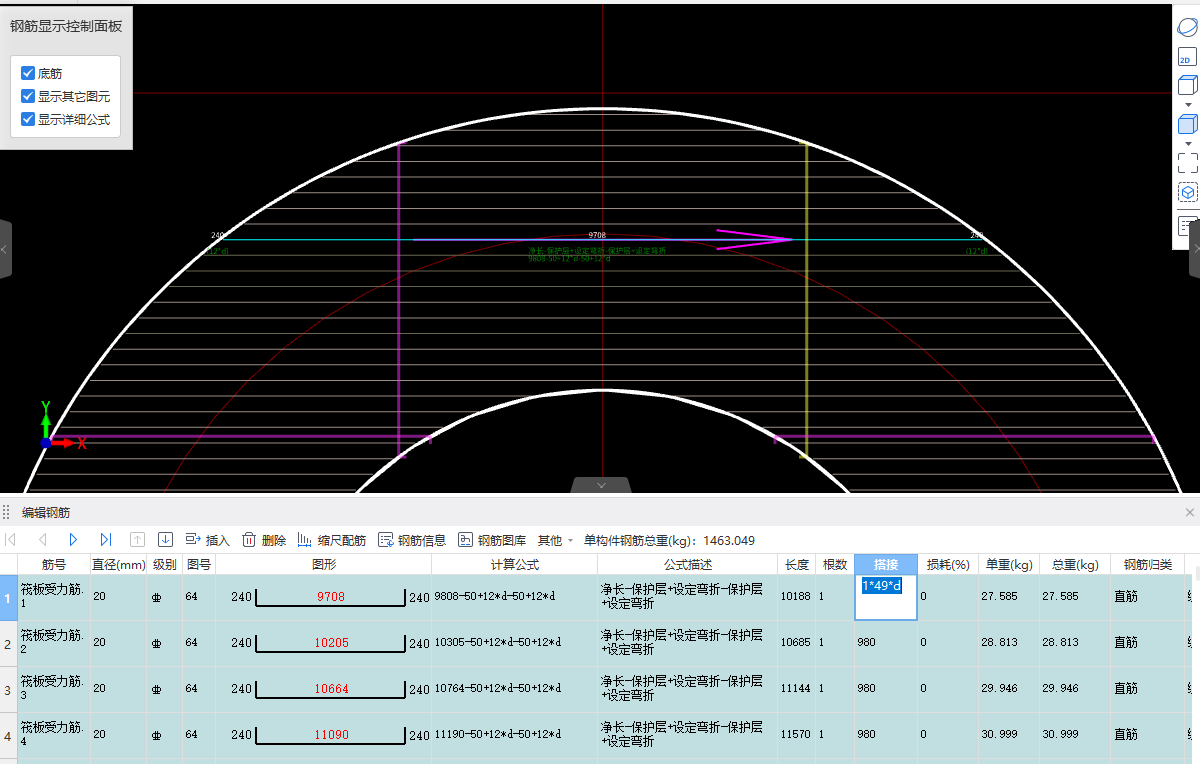Click the 长度 column header
The height and width of the screenshot is (764, 1200).
[797, 565]
